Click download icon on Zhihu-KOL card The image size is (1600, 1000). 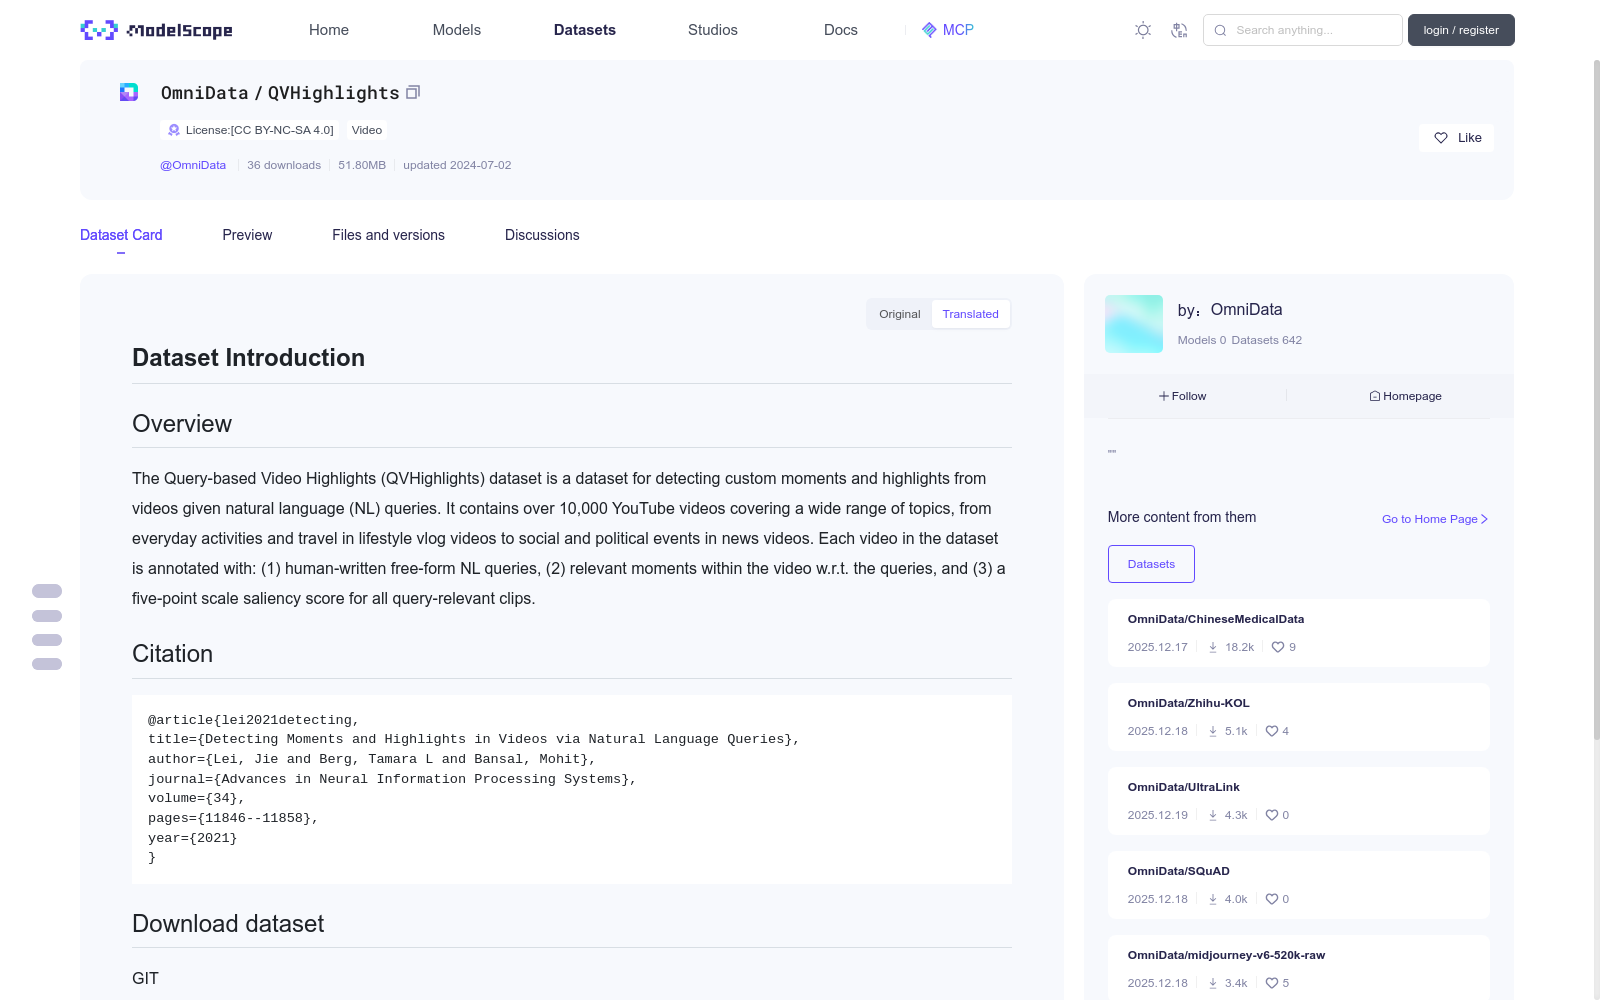[1213, 731]
